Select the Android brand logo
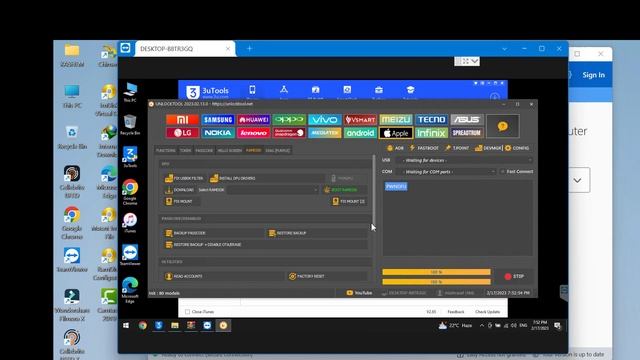Screen dimensions: 640x360 [x=360, y=133]
